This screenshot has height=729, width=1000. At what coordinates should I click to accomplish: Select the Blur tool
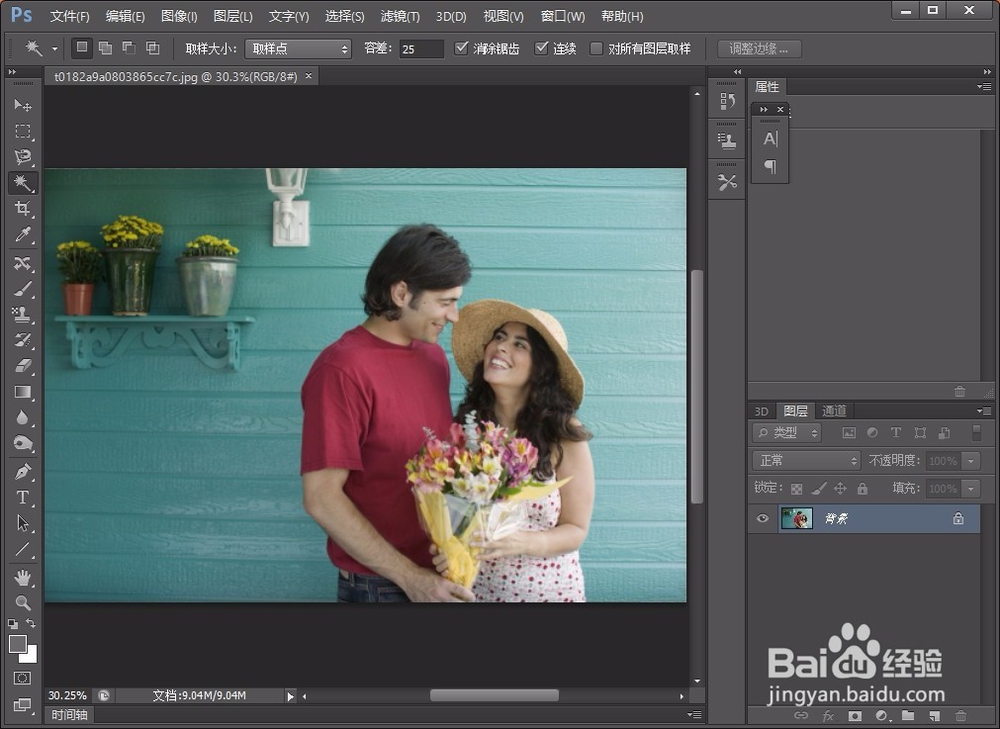point(23,418)
